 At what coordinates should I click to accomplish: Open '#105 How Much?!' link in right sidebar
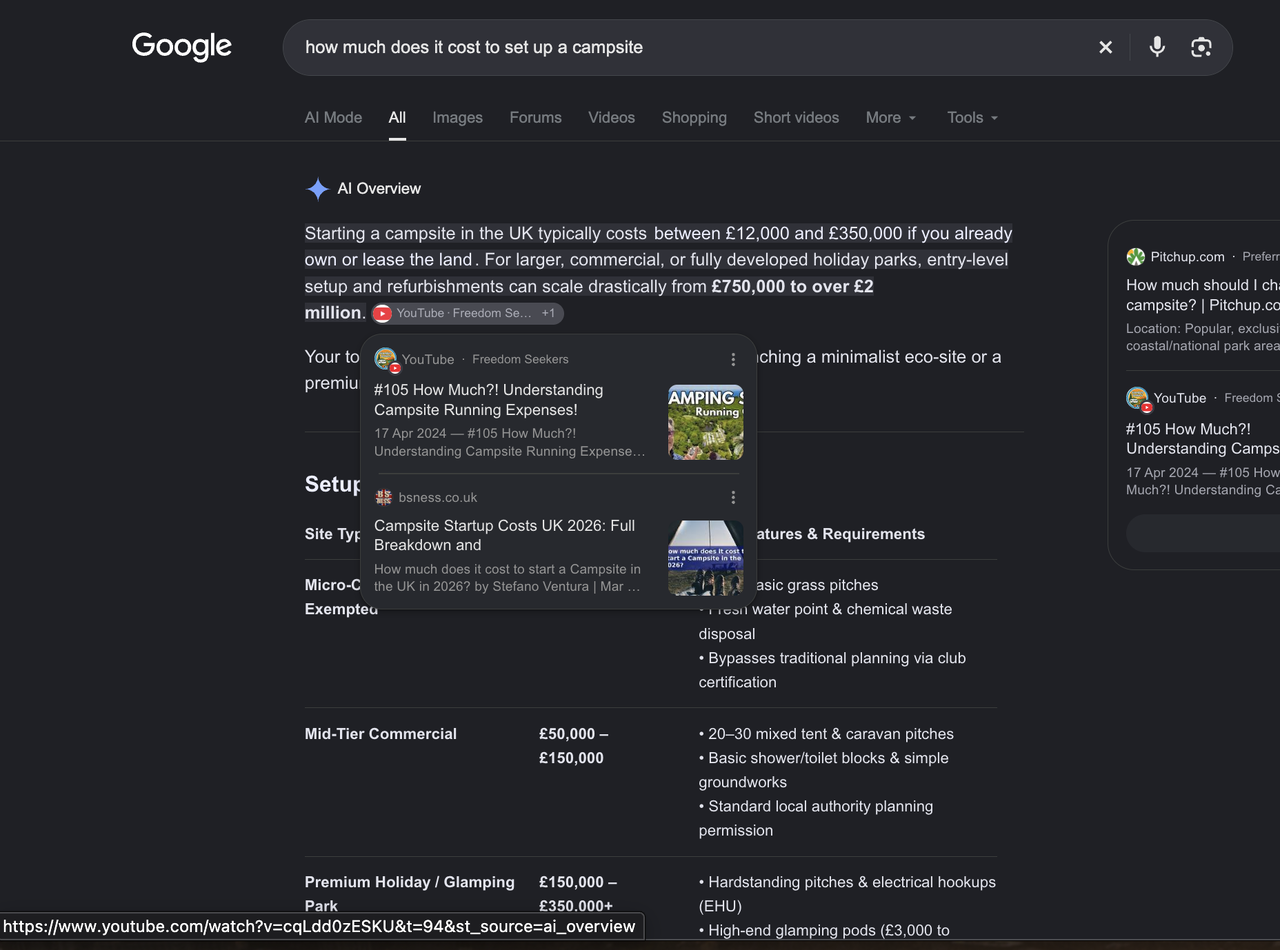(1203, 438)
